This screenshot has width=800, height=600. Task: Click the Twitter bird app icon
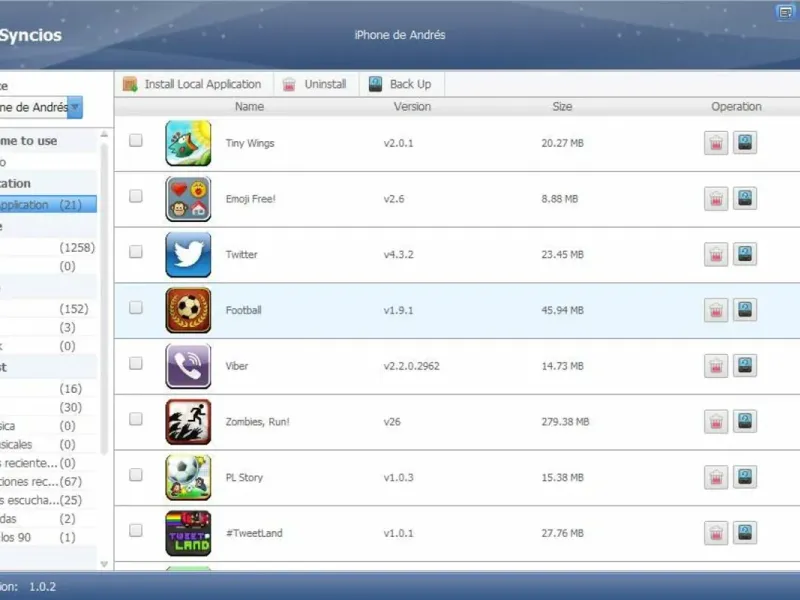[188, 255]
